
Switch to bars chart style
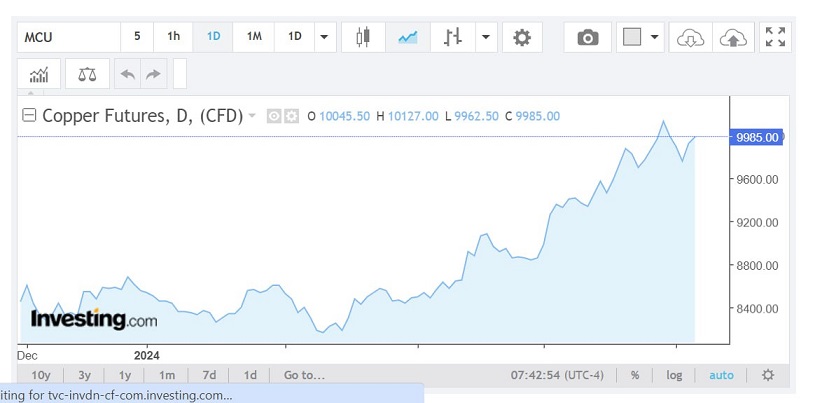(x=453, y=37)
